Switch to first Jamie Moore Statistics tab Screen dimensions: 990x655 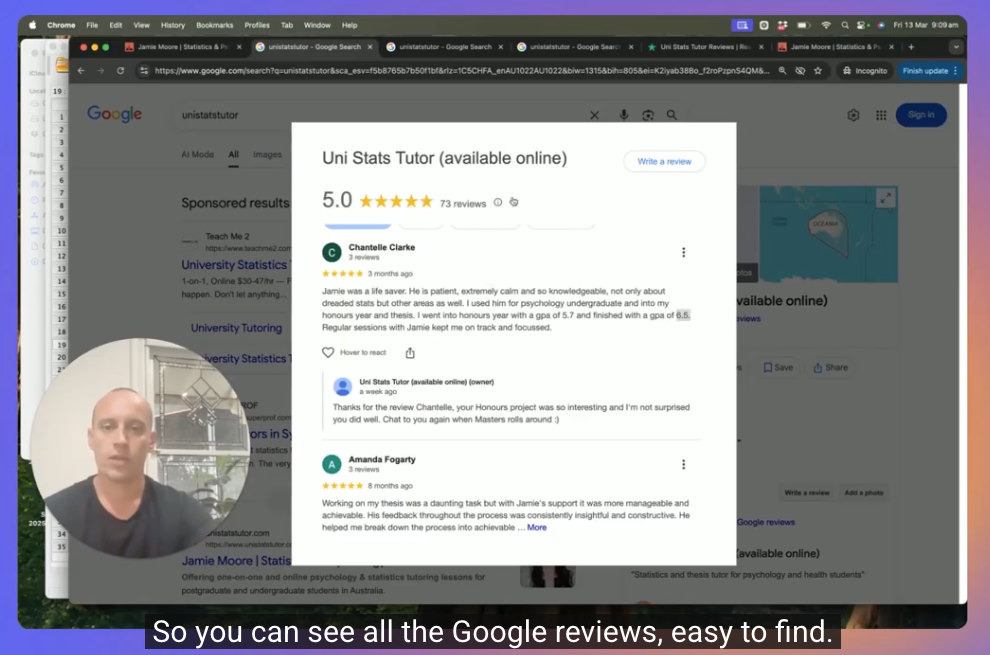182,47
